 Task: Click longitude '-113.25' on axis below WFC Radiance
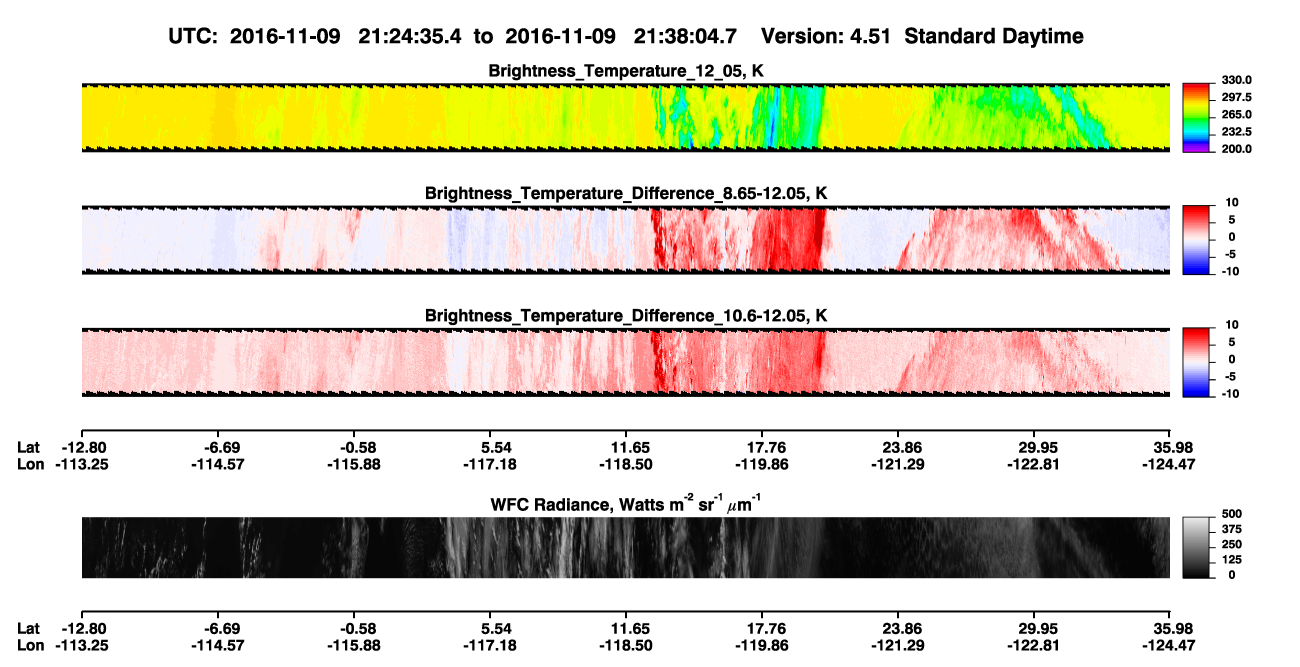pos(81,645)
